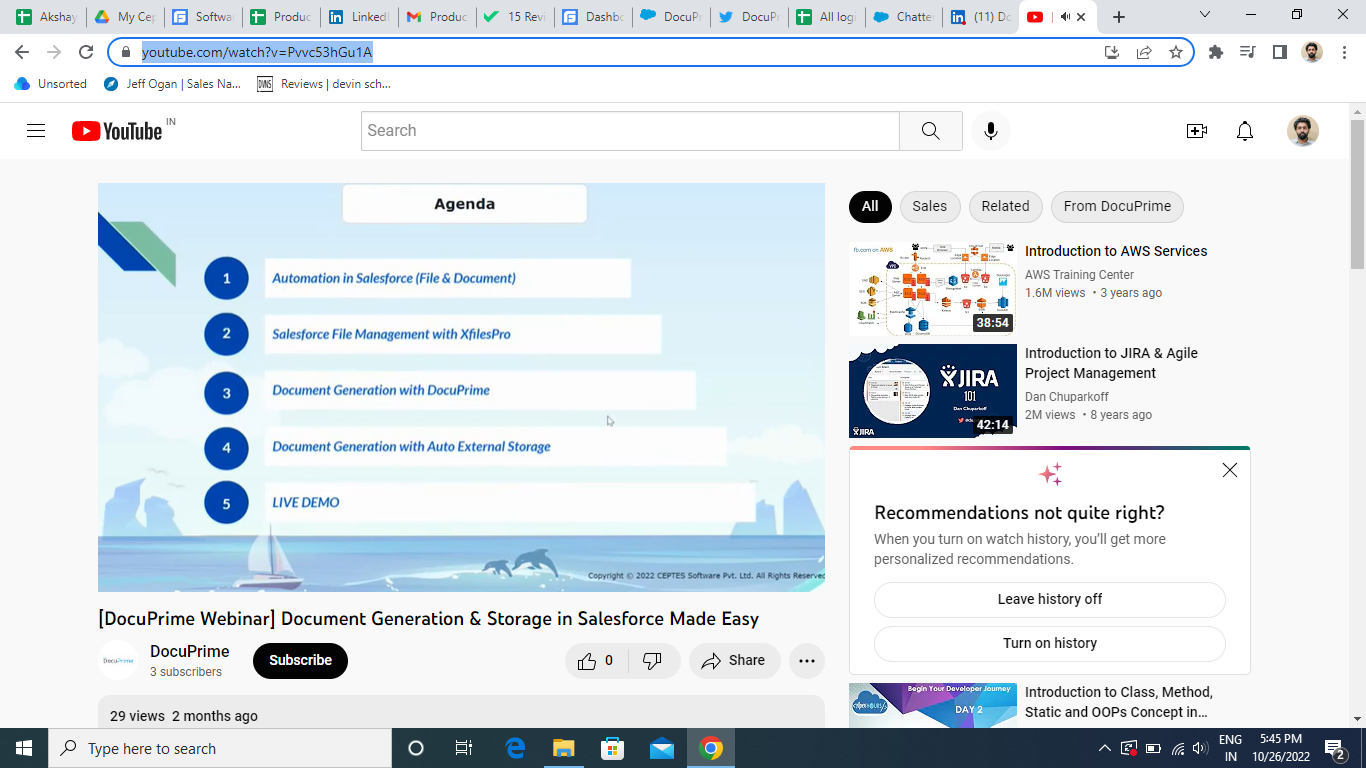Select the From DocuPrime filter chip
Viewport: 1366px width, 768px height.
(1117, 206)
